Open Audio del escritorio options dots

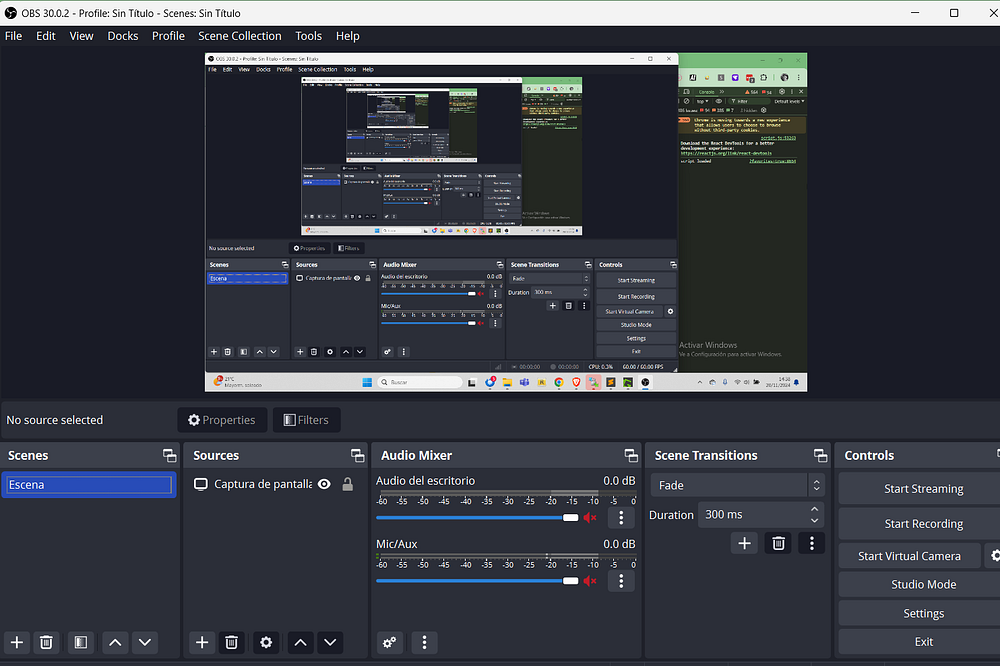click(621, 517)
